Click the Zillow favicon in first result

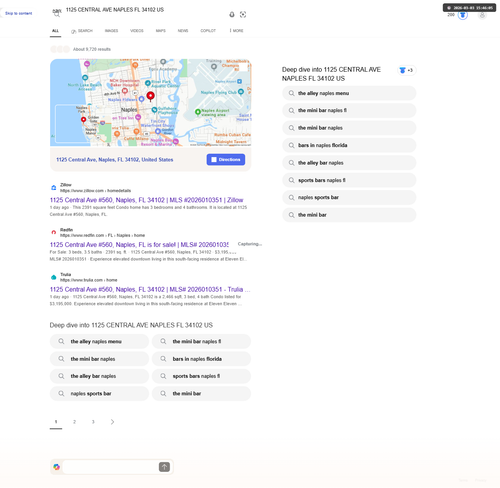(x=53, y=188)
